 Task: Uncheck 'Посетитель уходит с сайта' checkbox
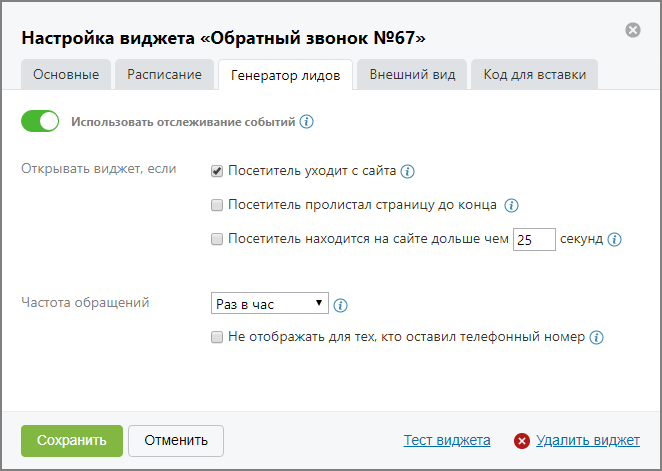pyautogui.click(x=217, y=171)
